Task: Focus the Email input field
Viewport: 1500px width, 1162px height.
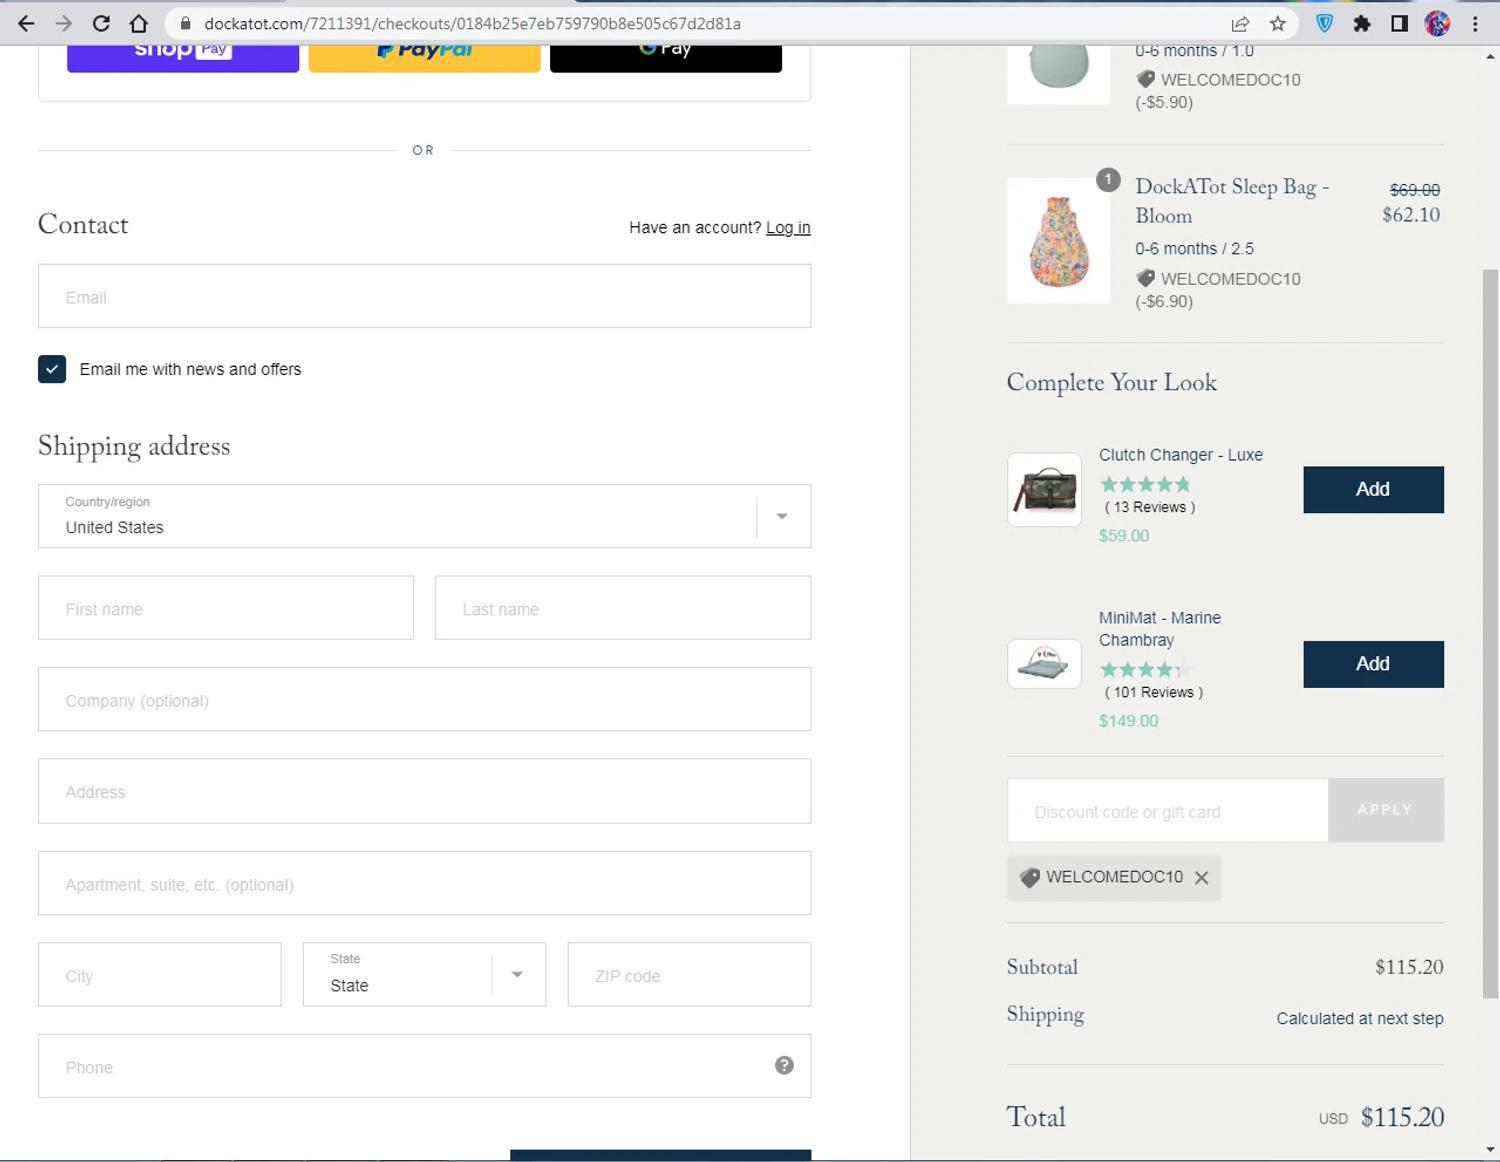Action: click(x=424, y=296)
